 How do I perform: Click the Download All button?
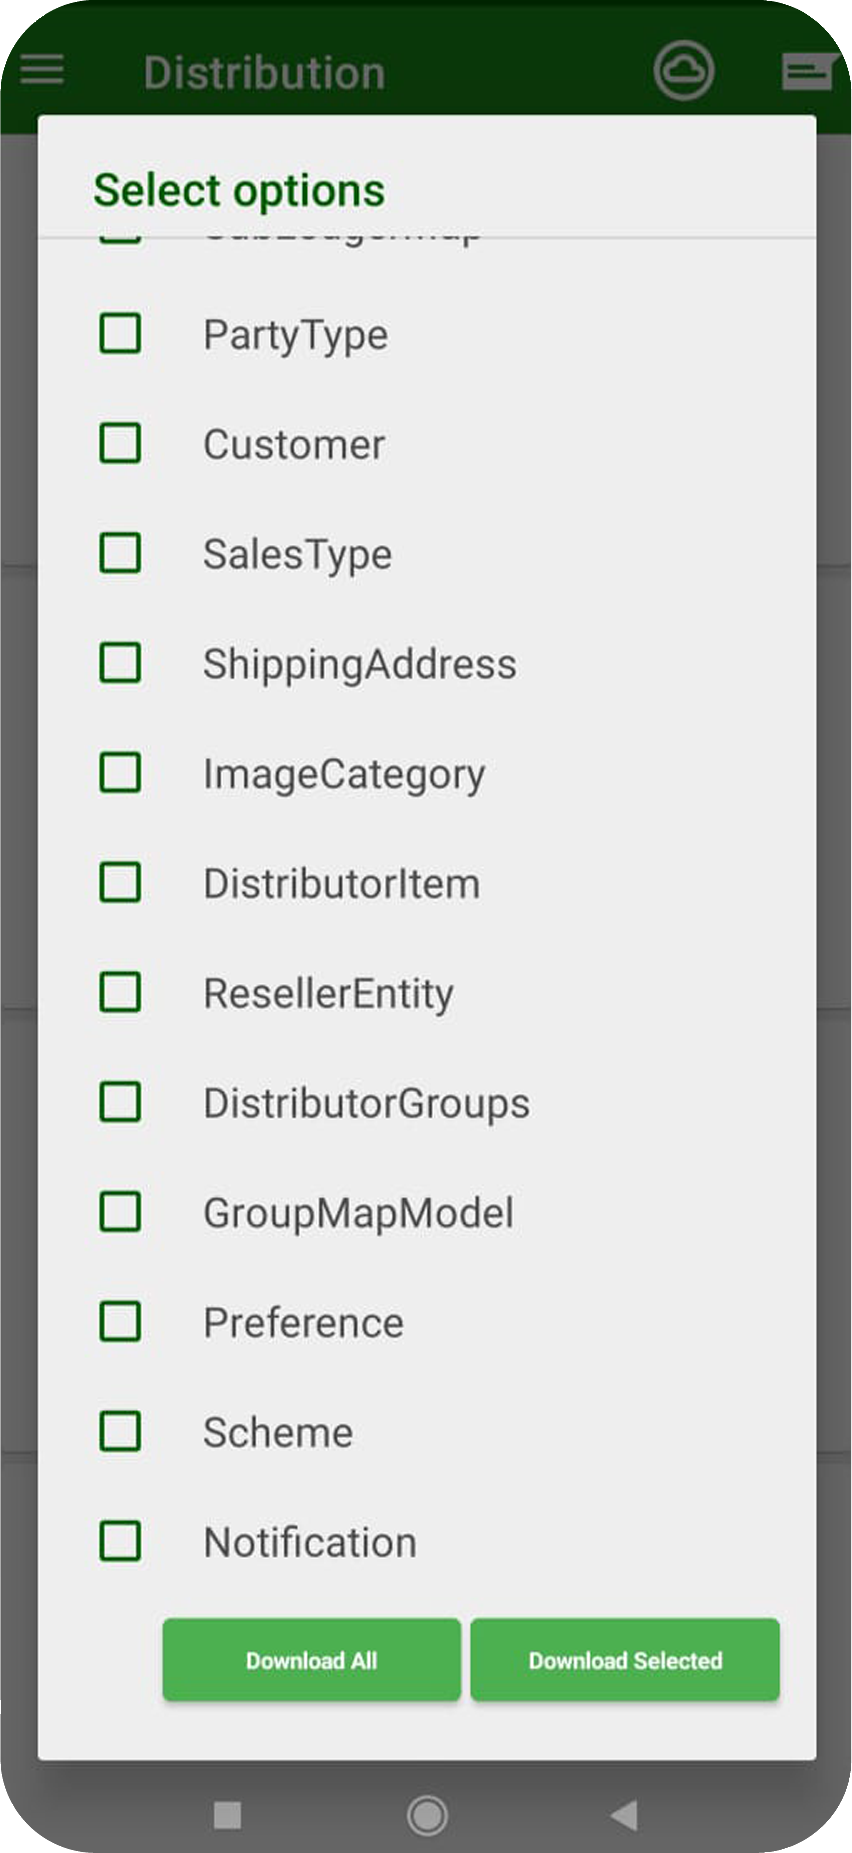tap(311, 1660)
